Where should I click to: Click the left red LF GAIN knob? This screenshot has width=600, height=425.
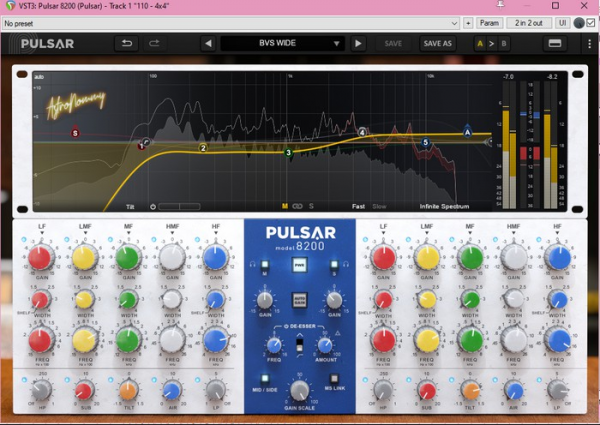40,258
